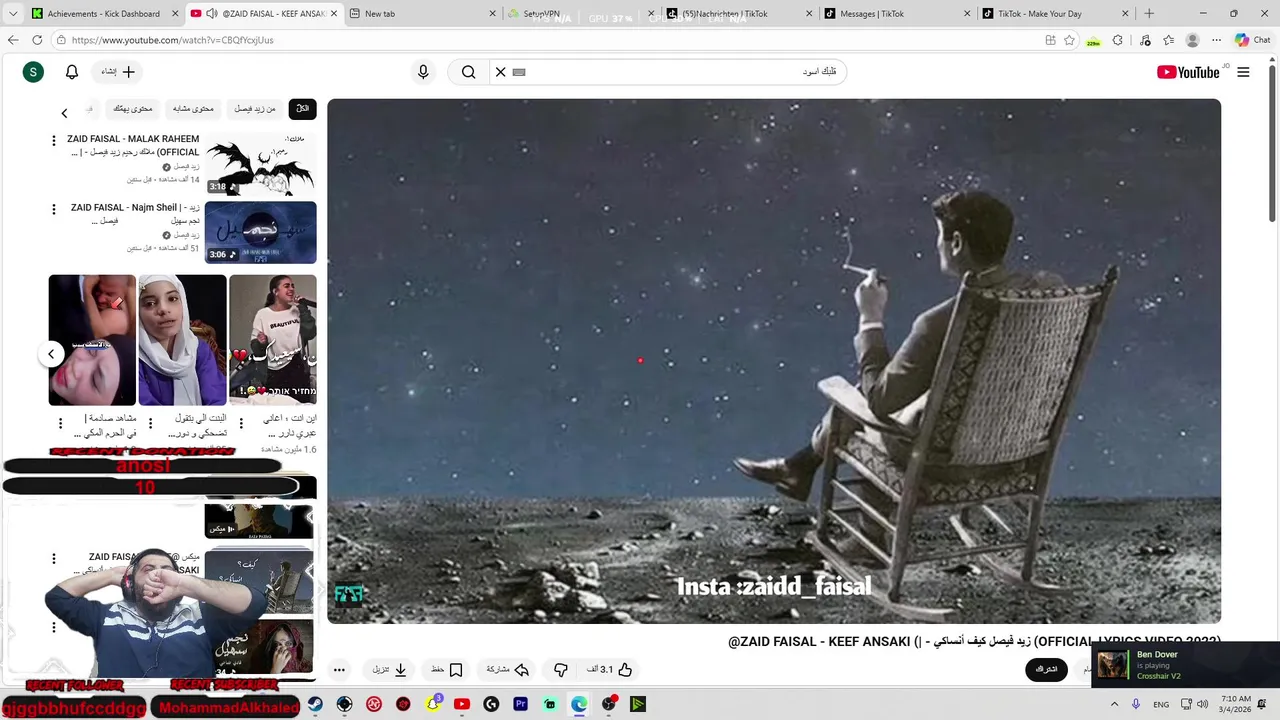The height and width of the screenshot is (720, 1280).
Task: Open YouTube app icon in taskbar
Action: (462, 704)
